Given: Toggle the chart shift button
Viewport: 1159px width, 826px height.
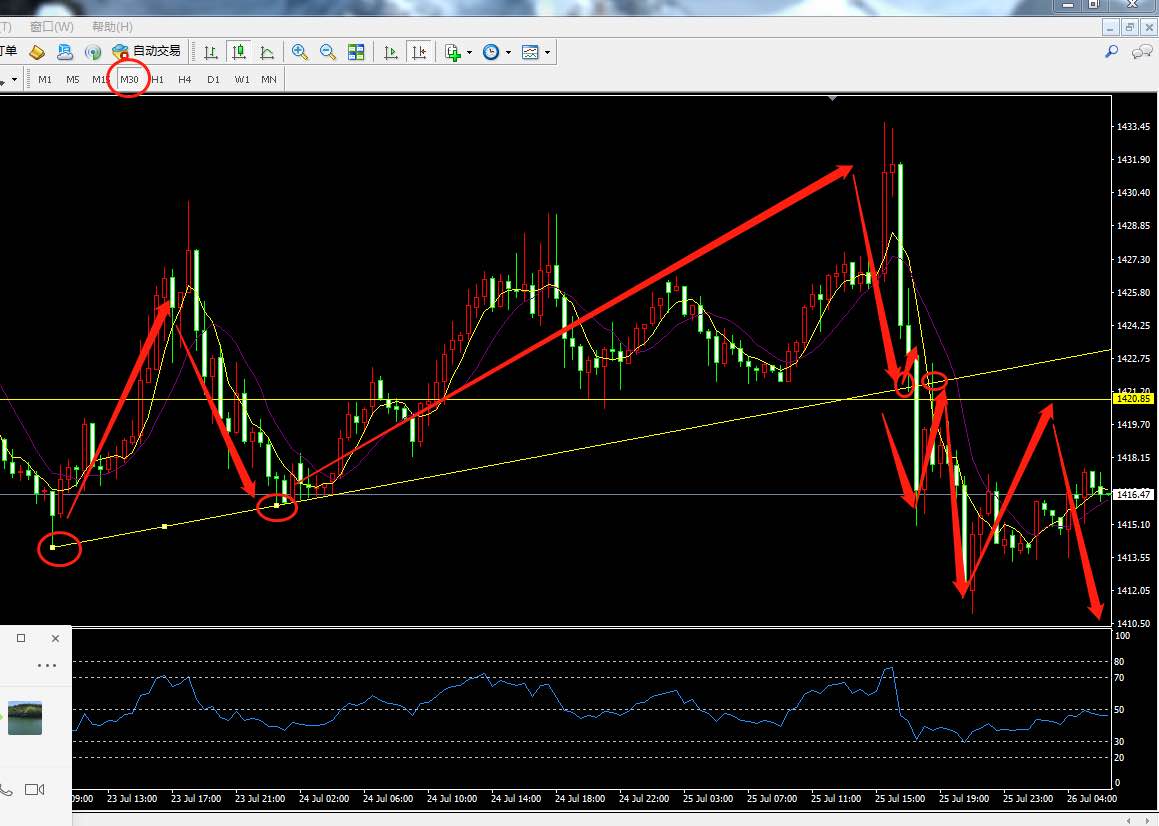Looking at the screenshot, I should (x=419, y=52).
